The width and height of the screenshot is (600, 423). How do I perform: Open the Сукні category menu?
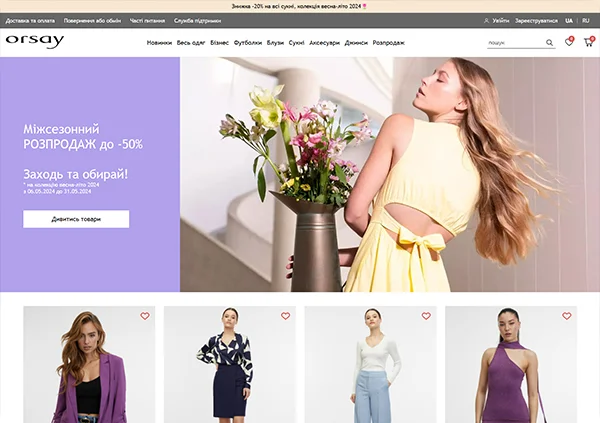click(x=296, y=43)
